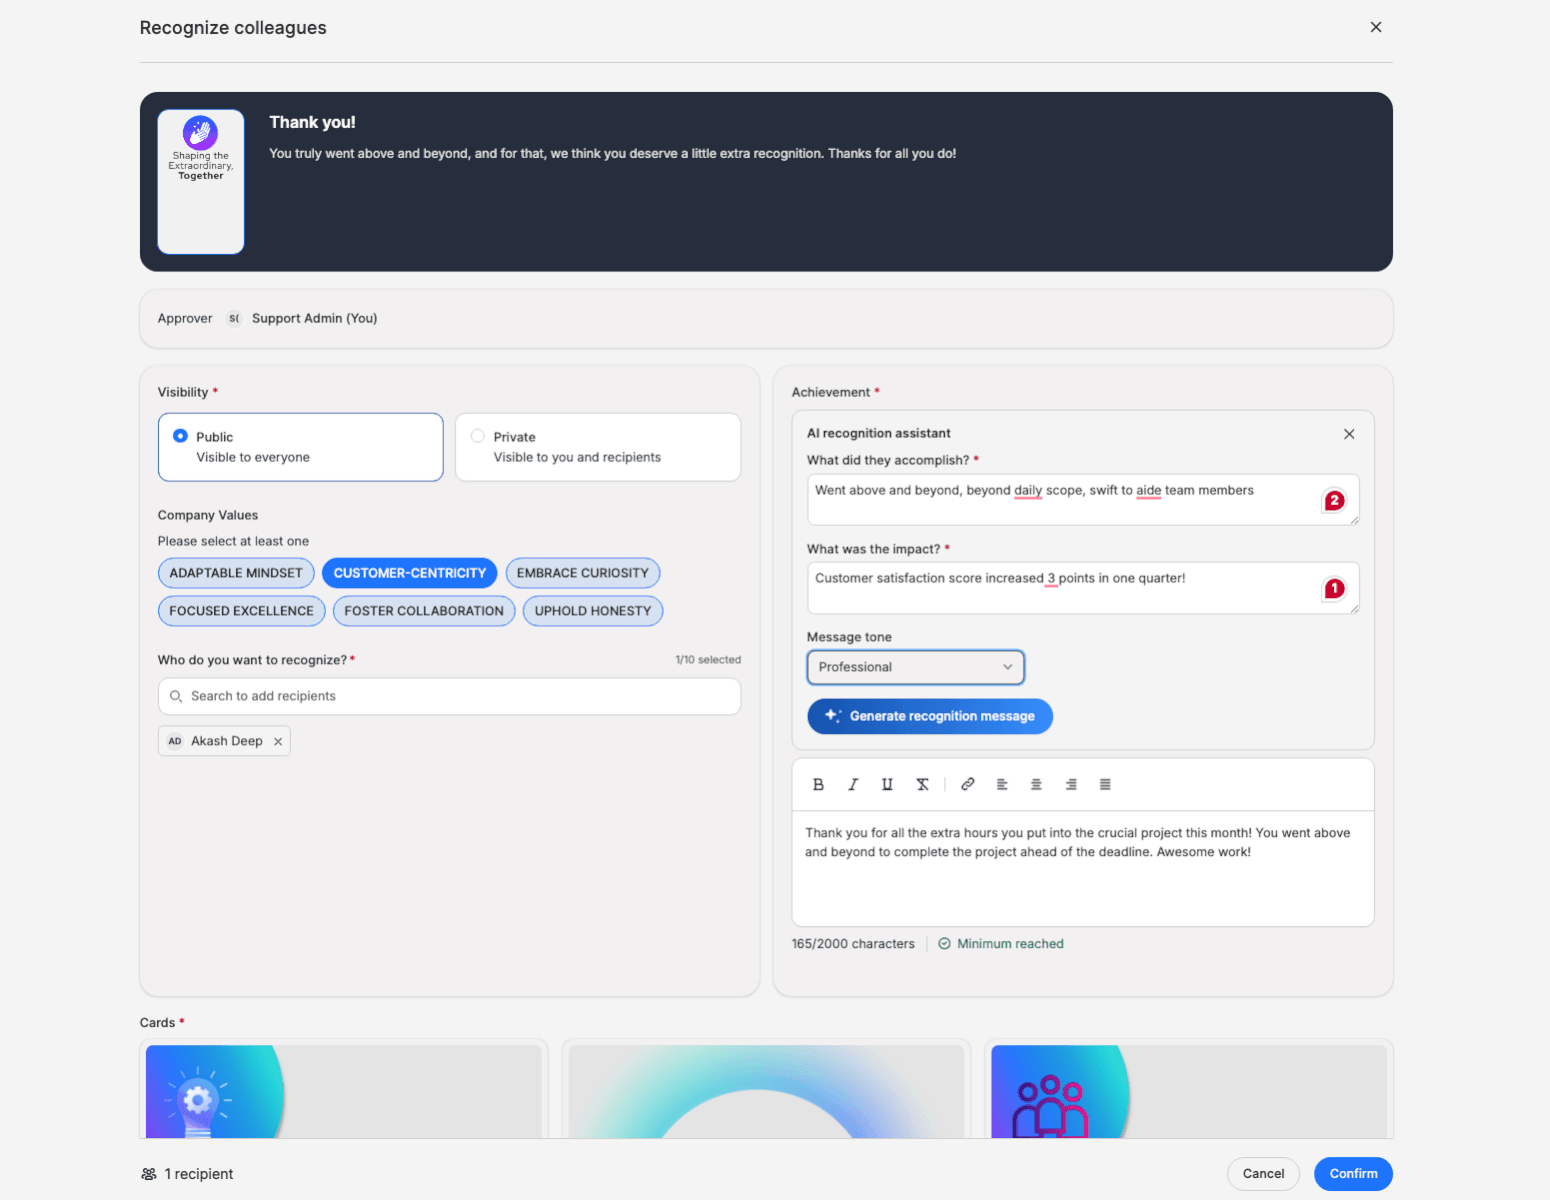This screenshot has width=1550, height=1200.
Task: Click the Thank you card preview image
Action: pos(201,182)
